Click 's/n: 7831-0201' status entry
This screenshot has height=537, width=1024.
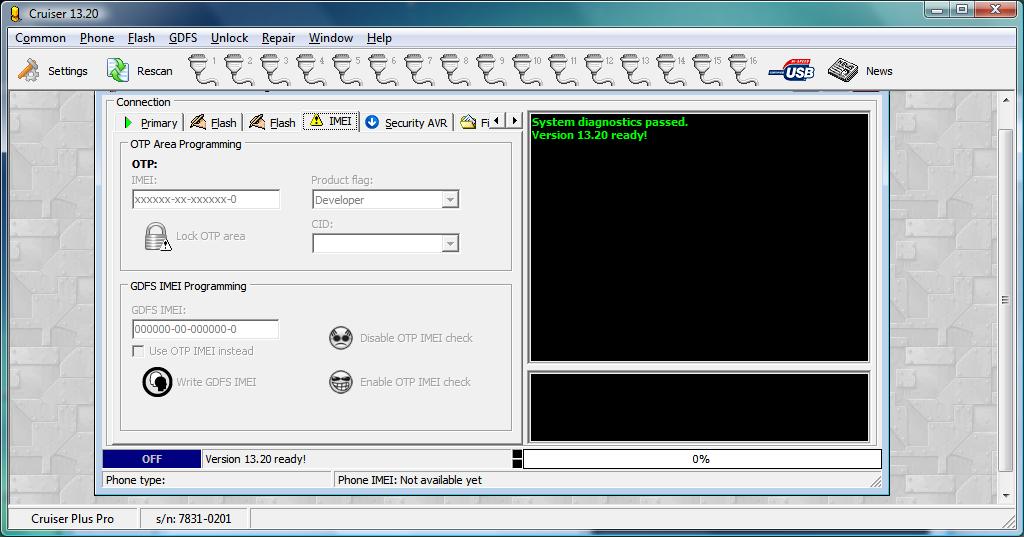tap(193, 519)
